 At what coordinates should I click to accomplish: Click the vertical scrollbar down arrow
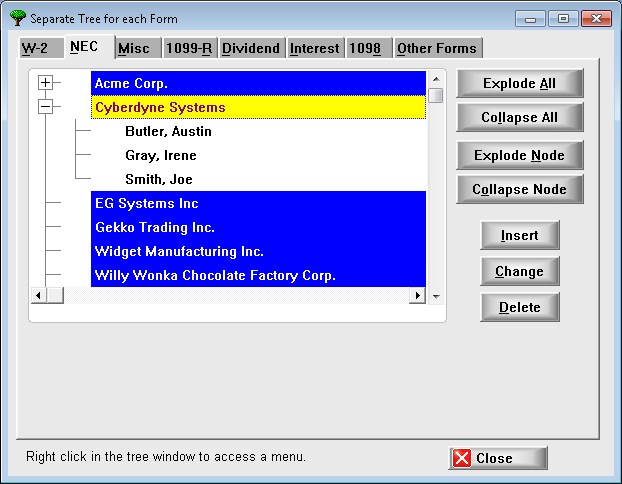tap(436, 296)
